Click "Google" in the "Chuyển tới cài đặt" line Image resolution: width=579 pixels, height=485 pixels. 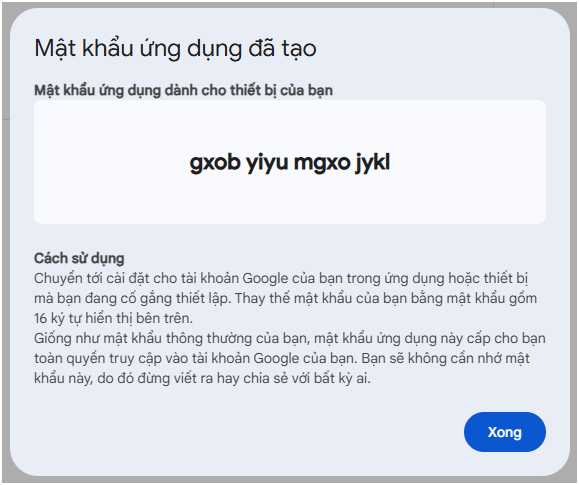(265, 279)
